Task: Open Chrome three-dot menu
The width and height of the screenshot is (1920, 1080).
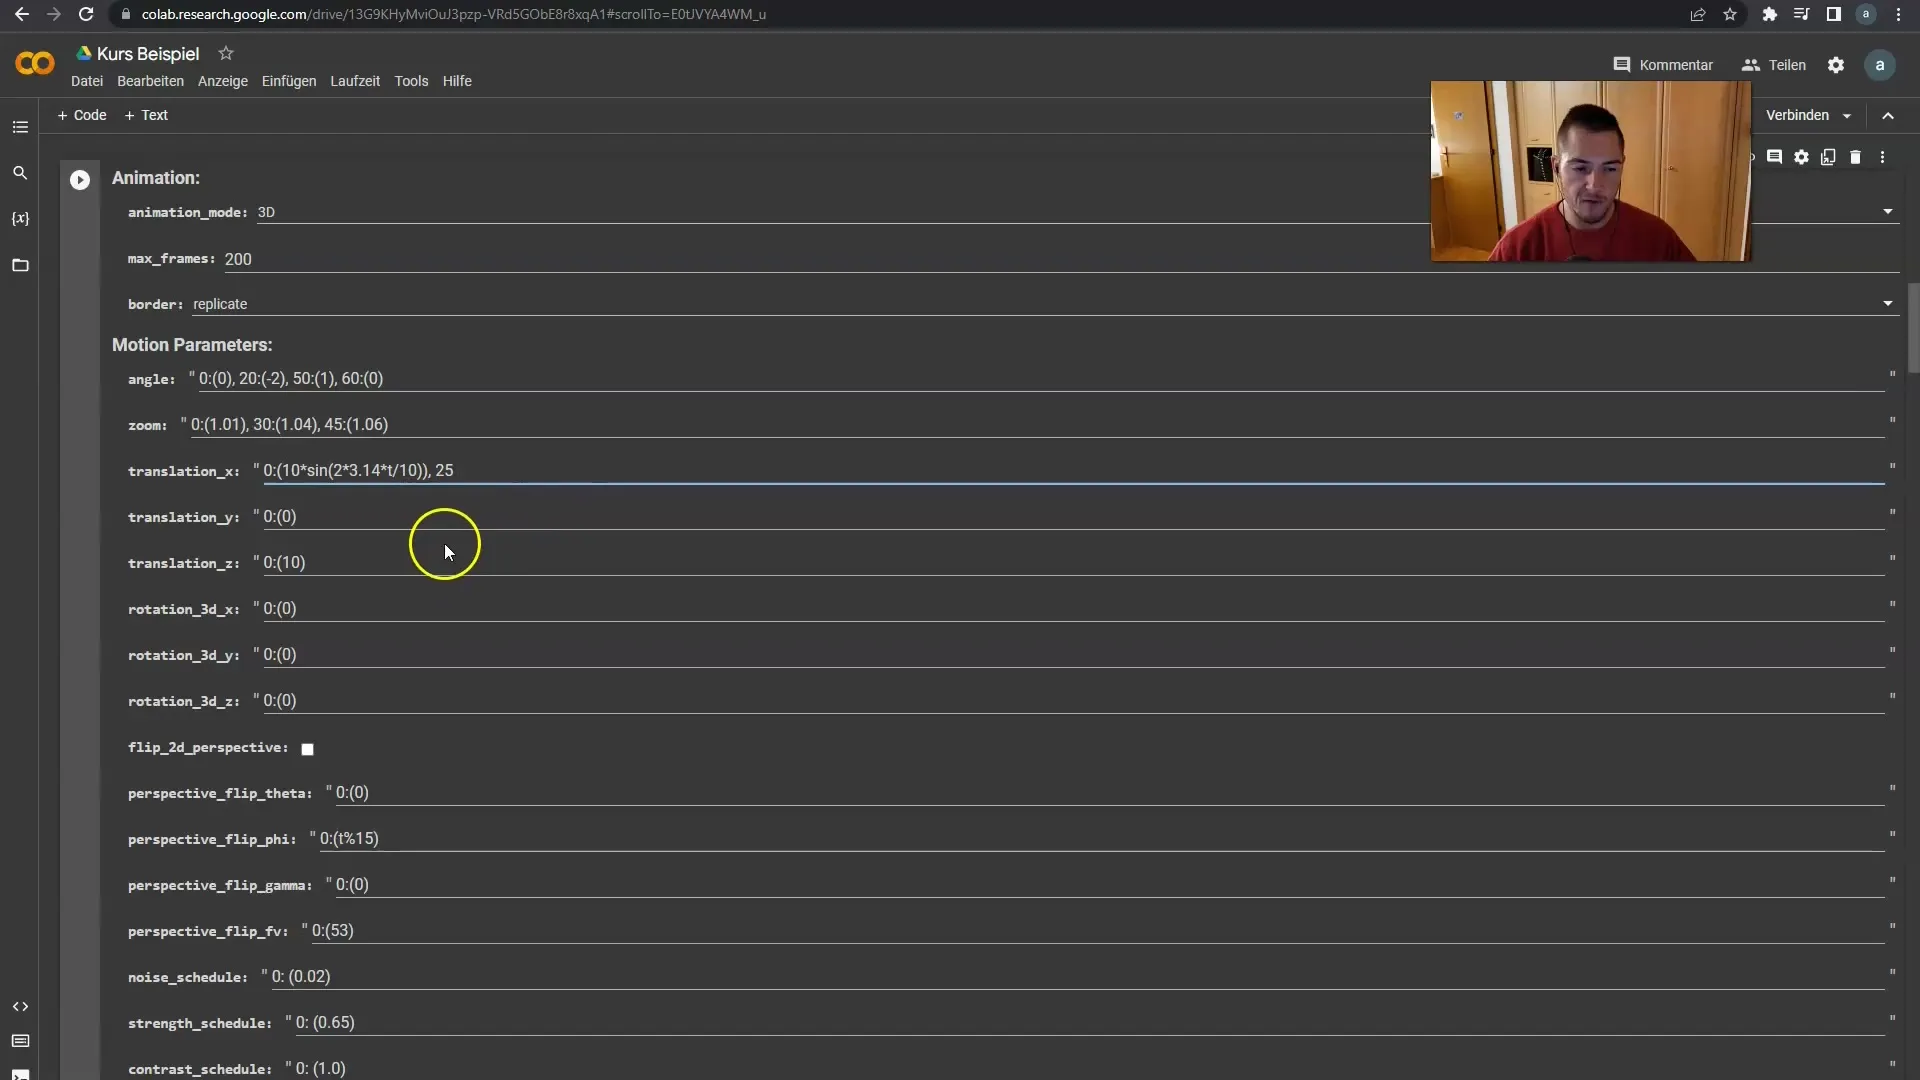Action: (1898, 14)
